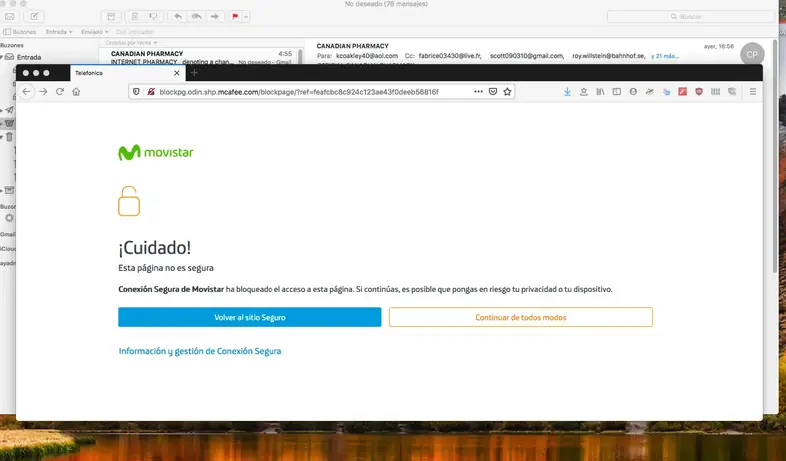Screen dimensions: 786x461
Task: Open Información y gestión de Conexión Segura link
Action: 200,351
